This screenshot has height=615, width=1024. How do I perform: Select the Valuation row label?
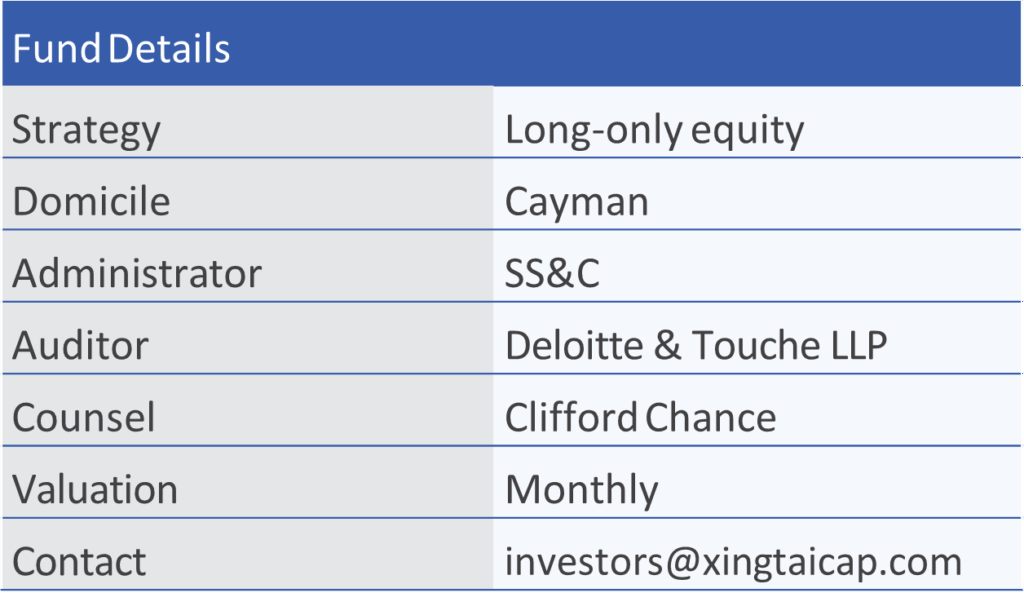(x=95, y=490)
